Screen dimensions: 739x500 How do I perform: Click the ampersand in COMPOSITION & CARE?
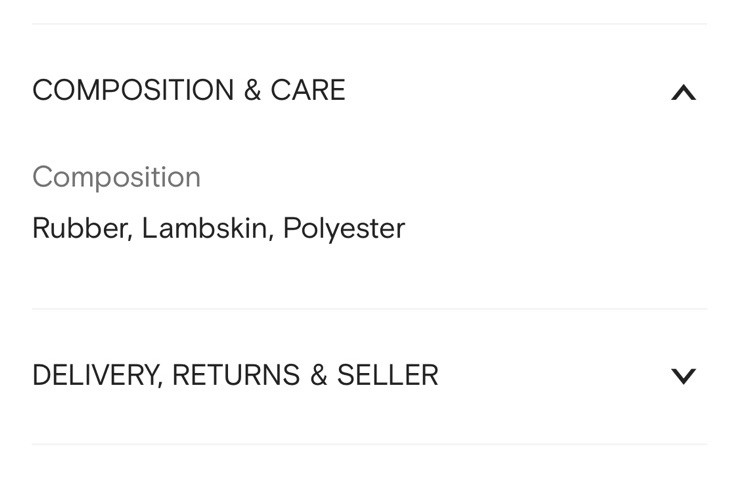pyautogui.click(x=252, y=90)
